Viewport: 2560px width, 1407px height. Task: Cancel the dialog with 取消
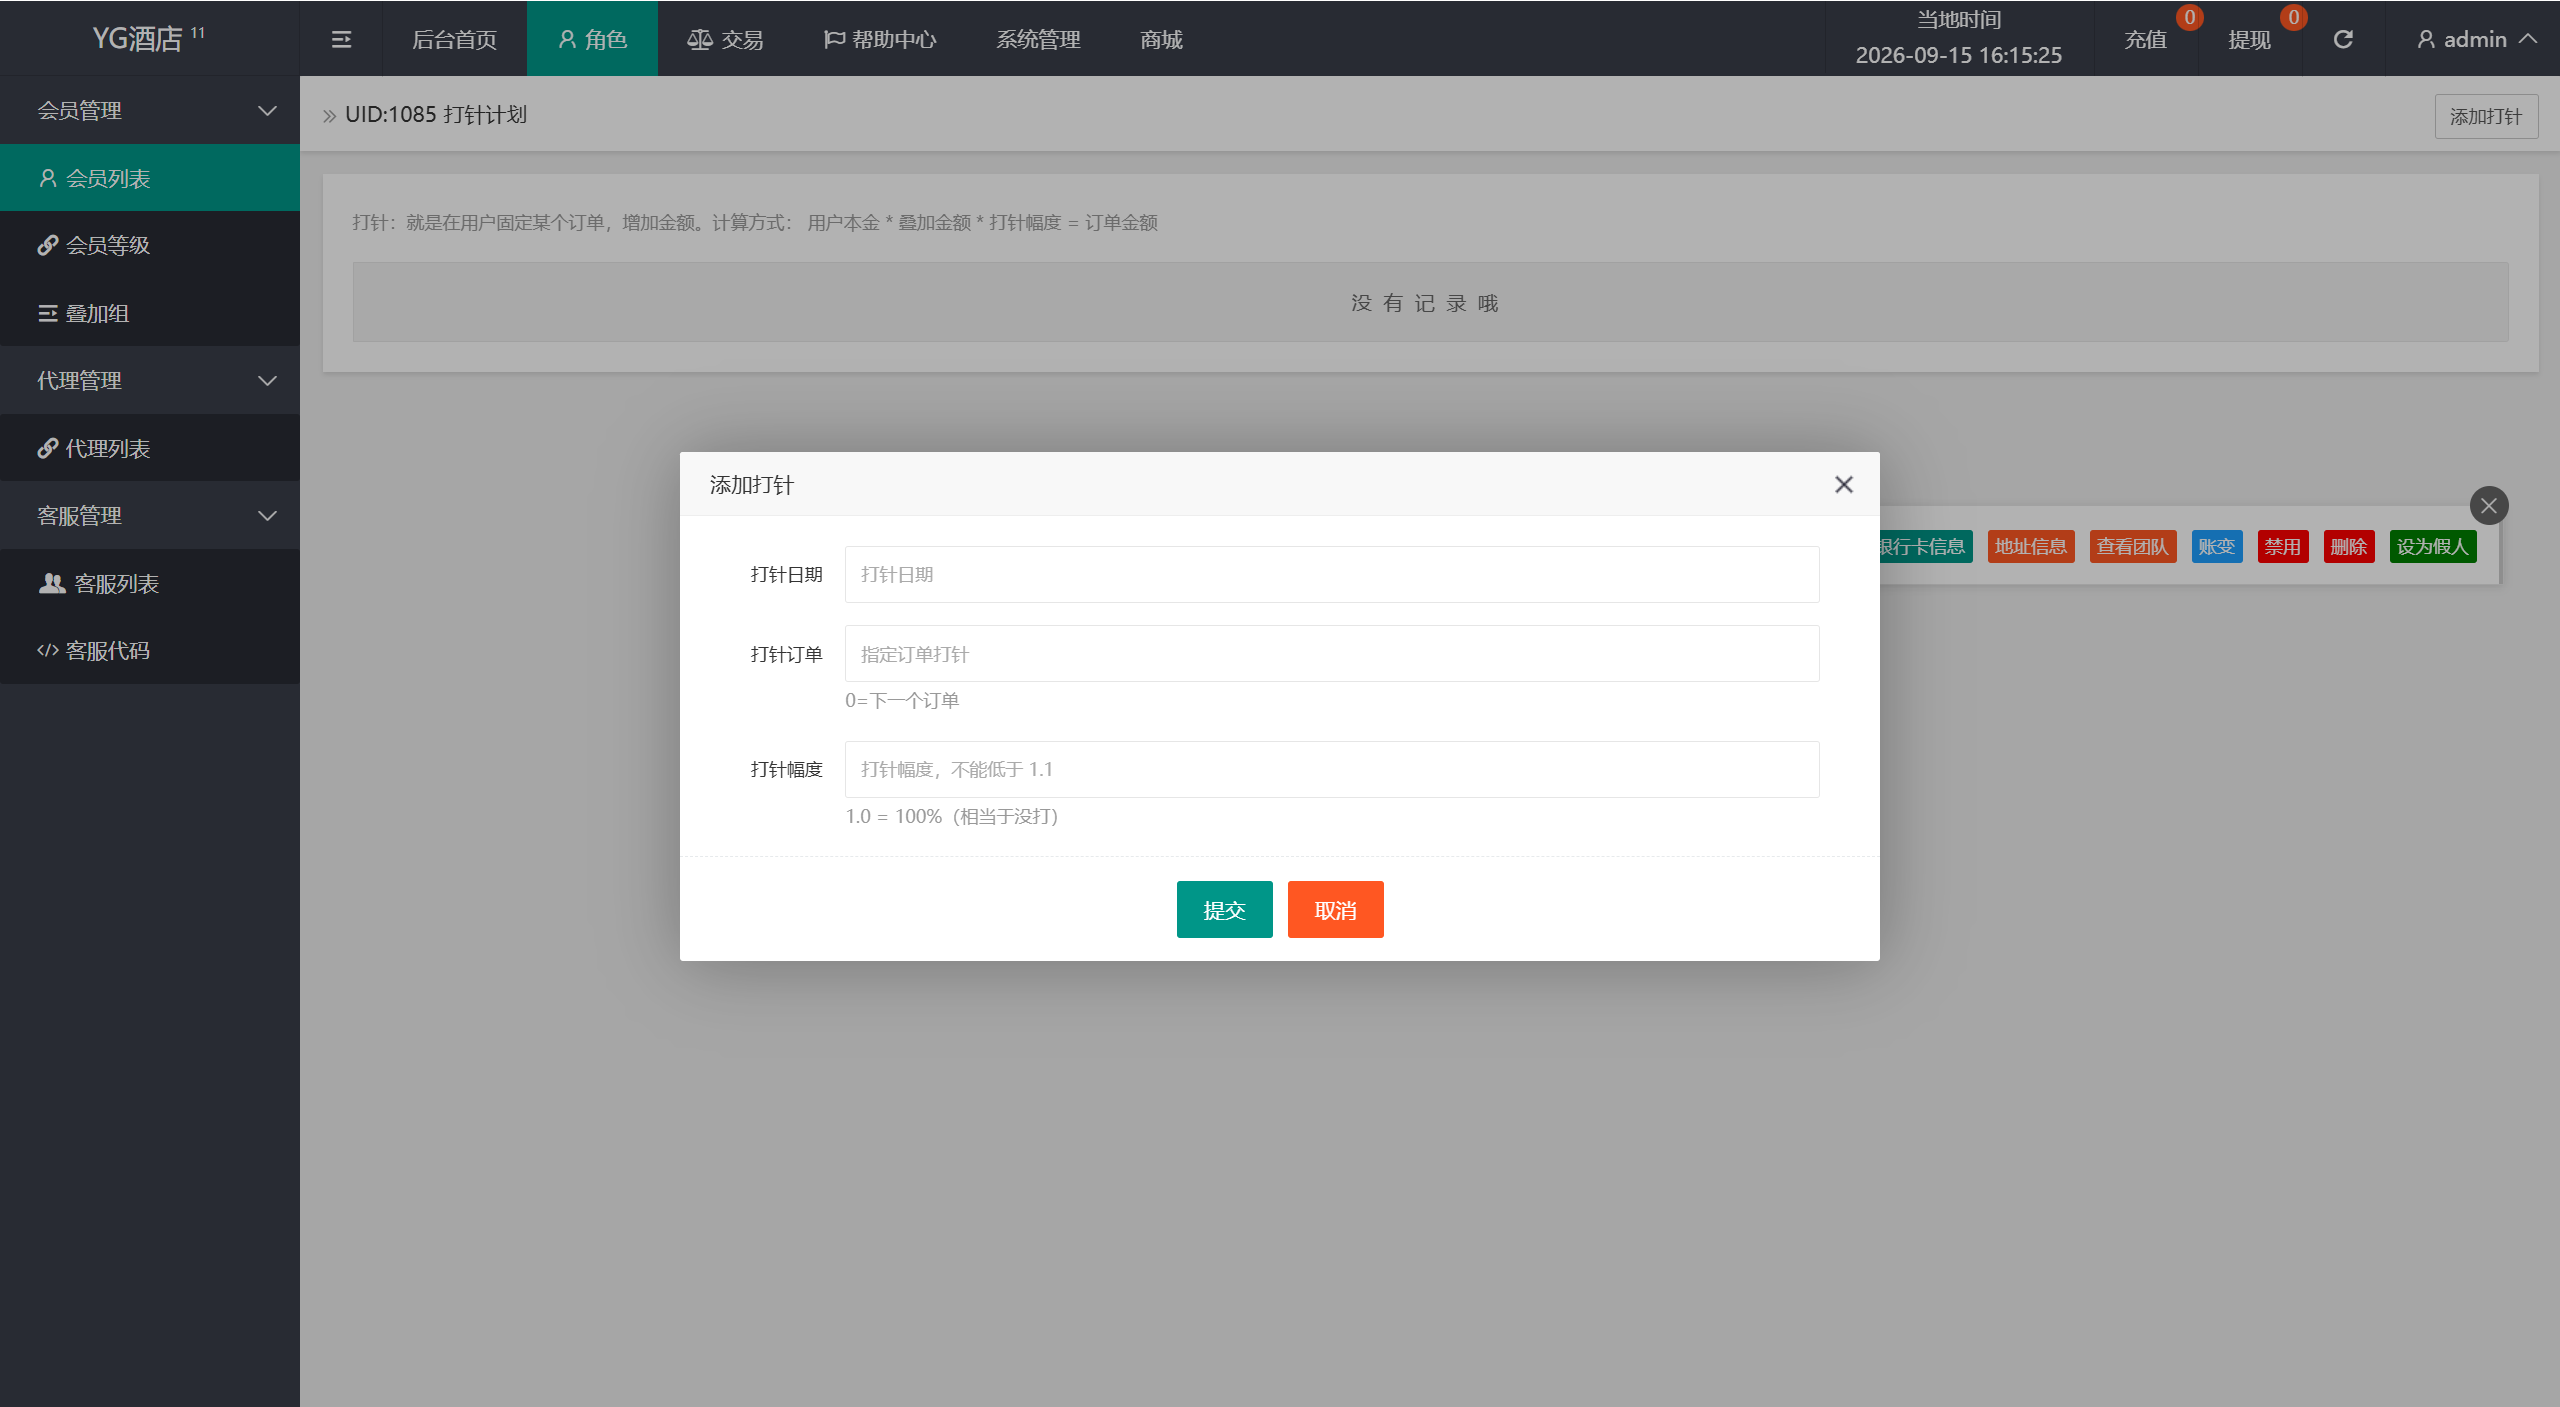(x=1335, y=909)
